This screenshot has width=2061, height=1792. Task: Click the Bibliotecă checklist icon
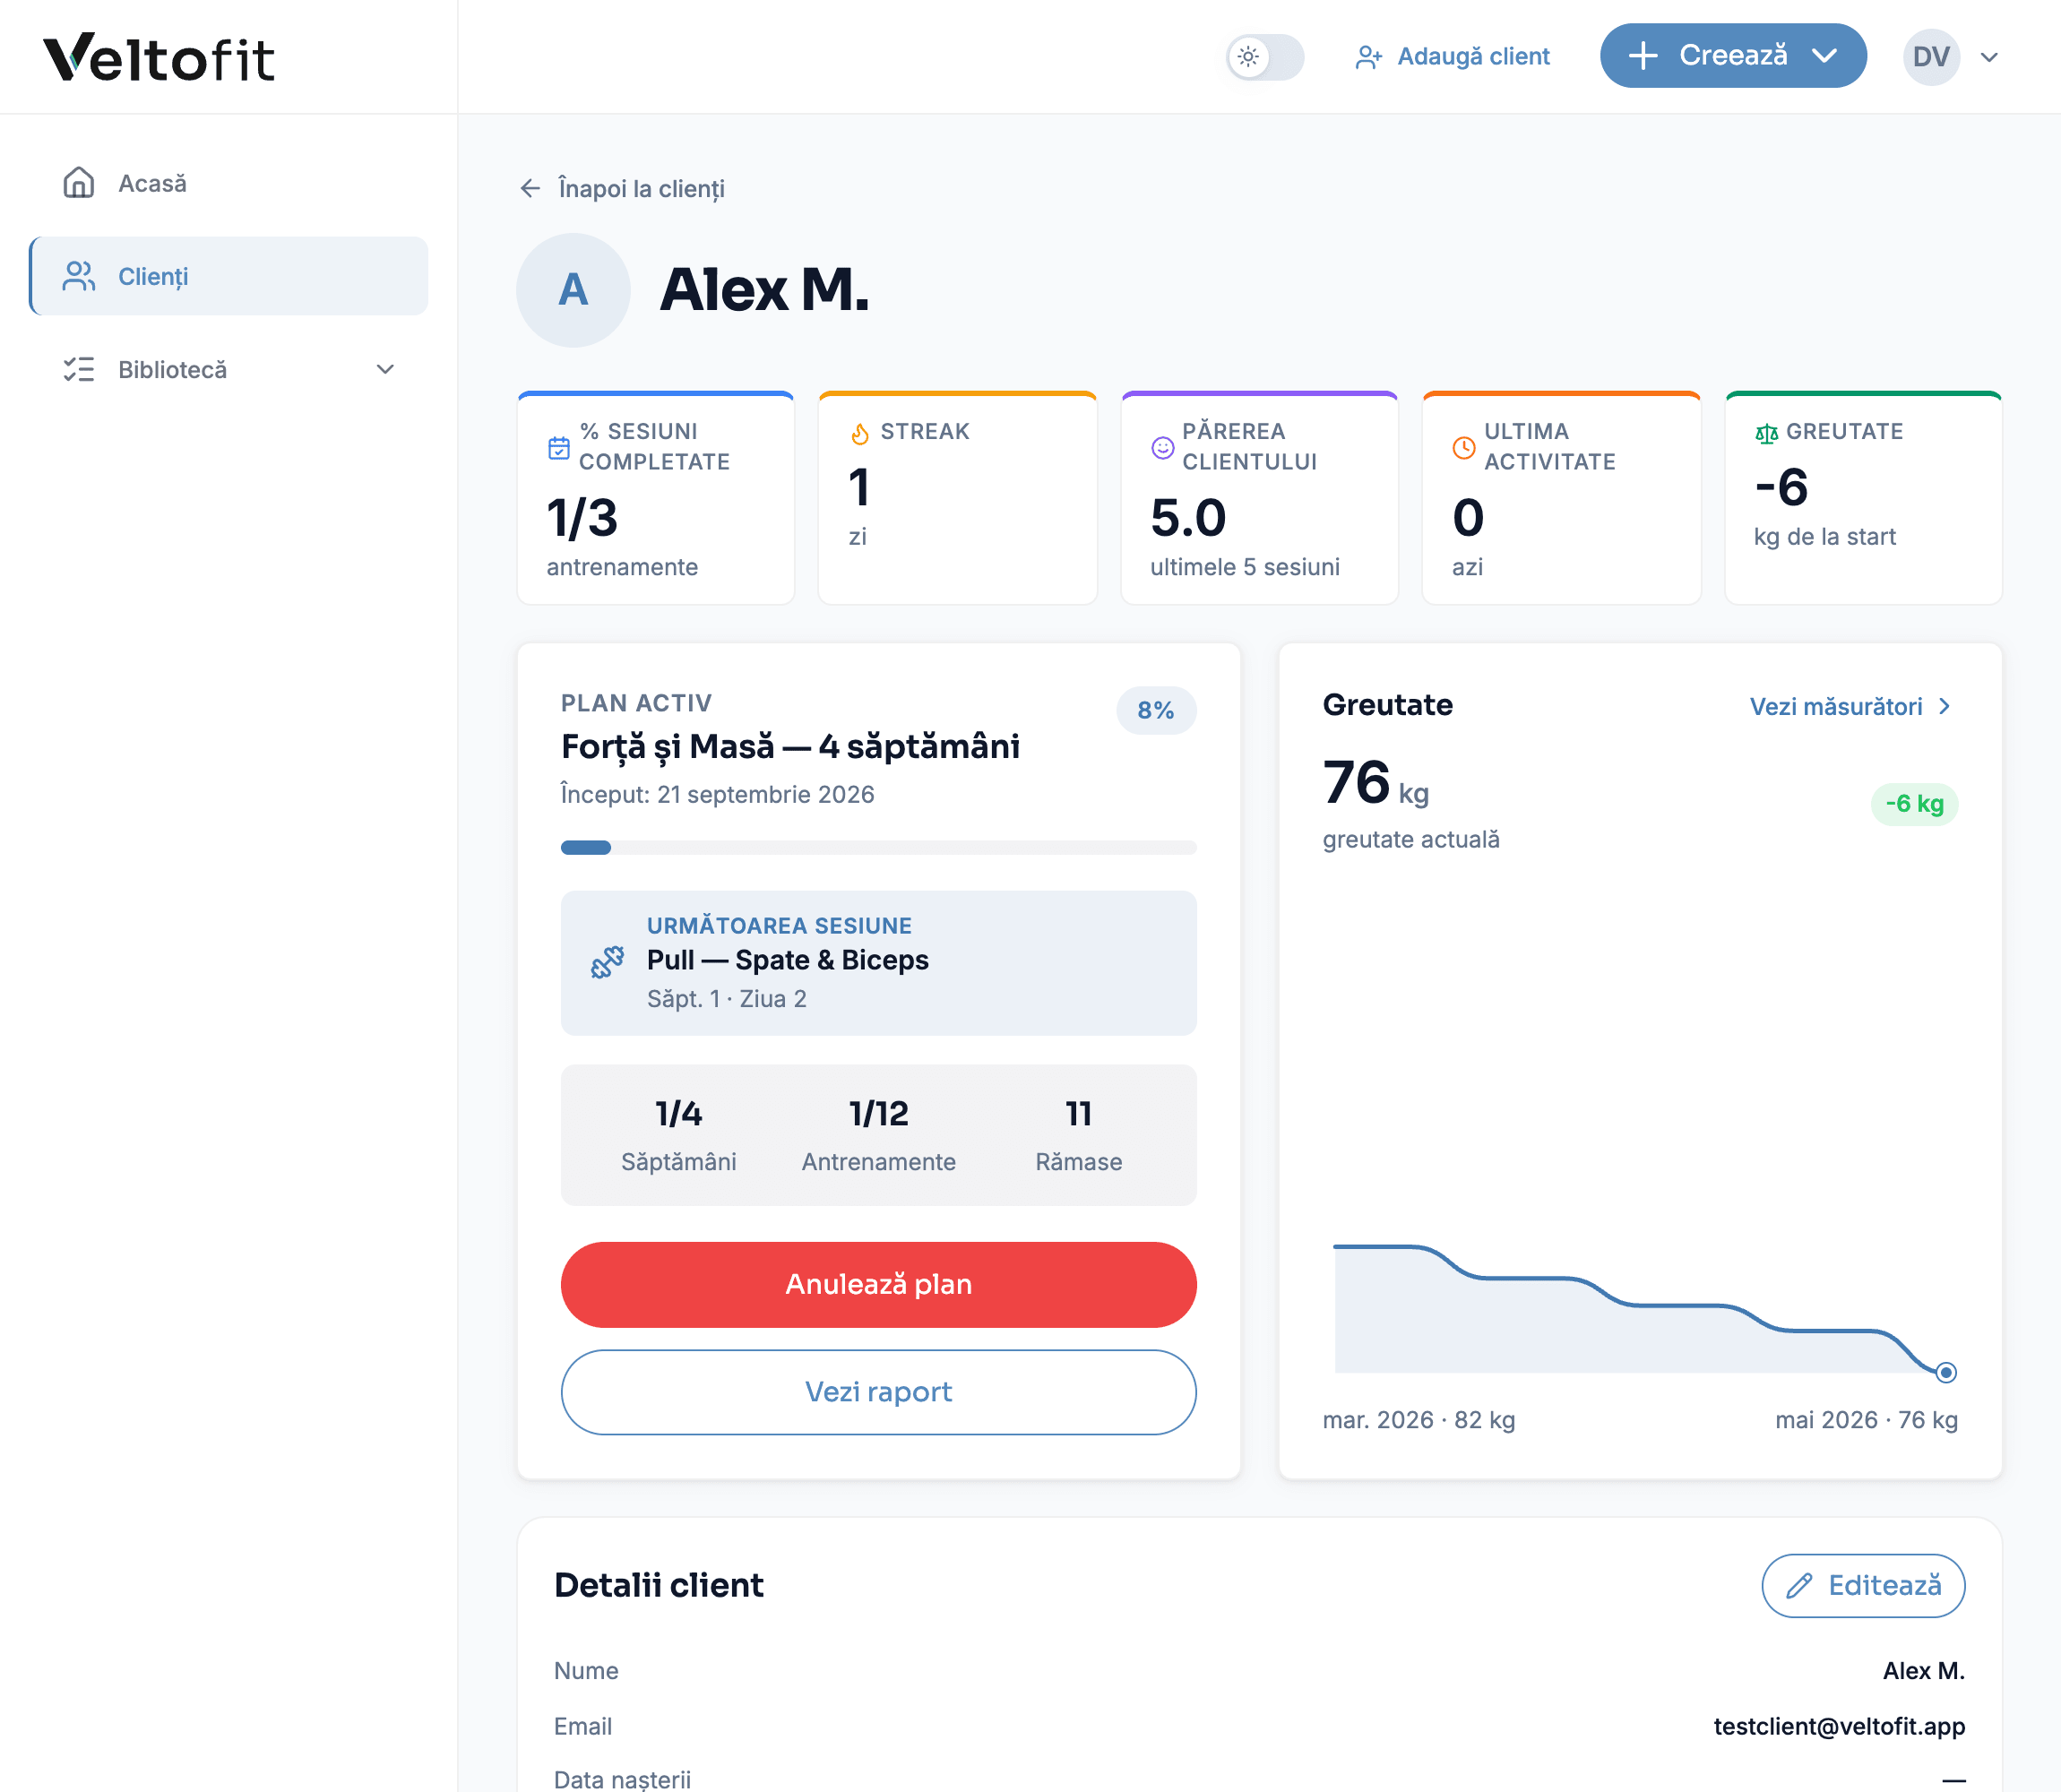click(78, 369)
